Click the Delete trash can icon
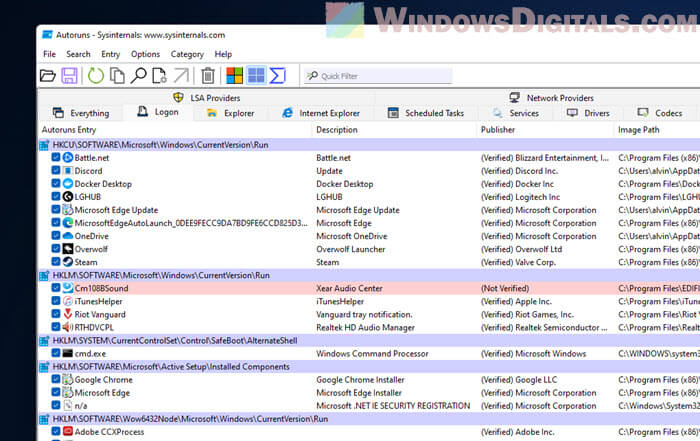The image size is (700, 441). point(208,76)
